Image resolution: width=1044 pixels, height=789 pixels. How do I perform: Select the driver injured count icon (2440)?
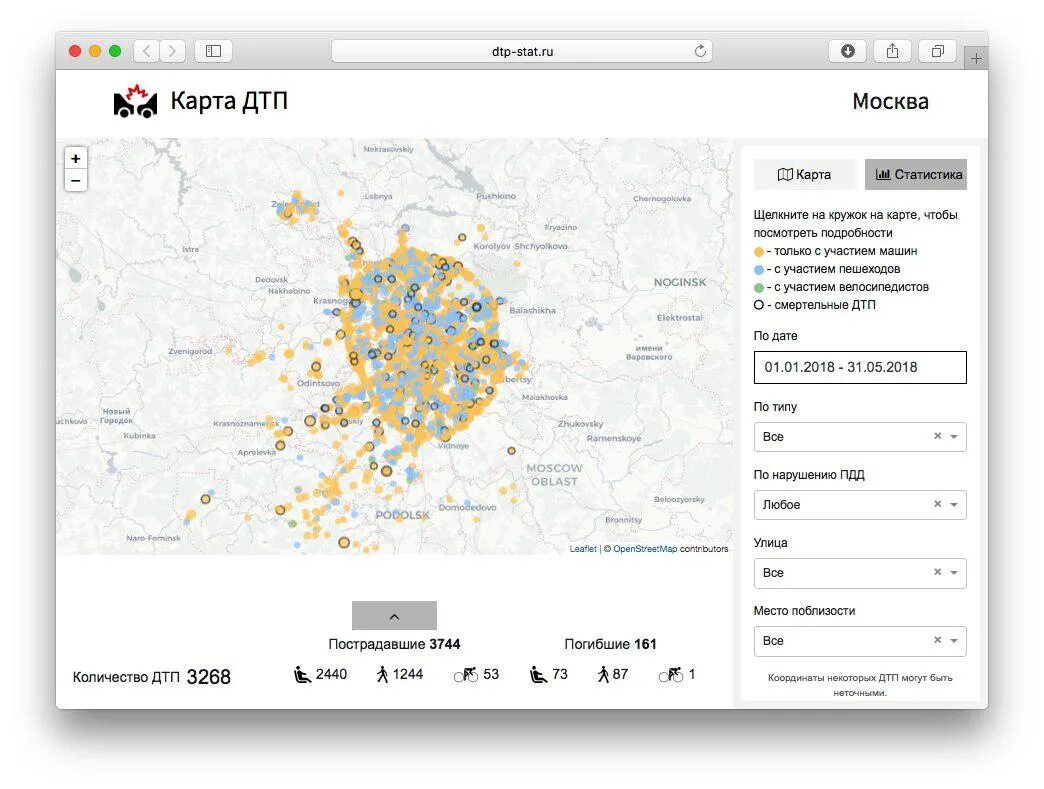click(x=301, y=674)
